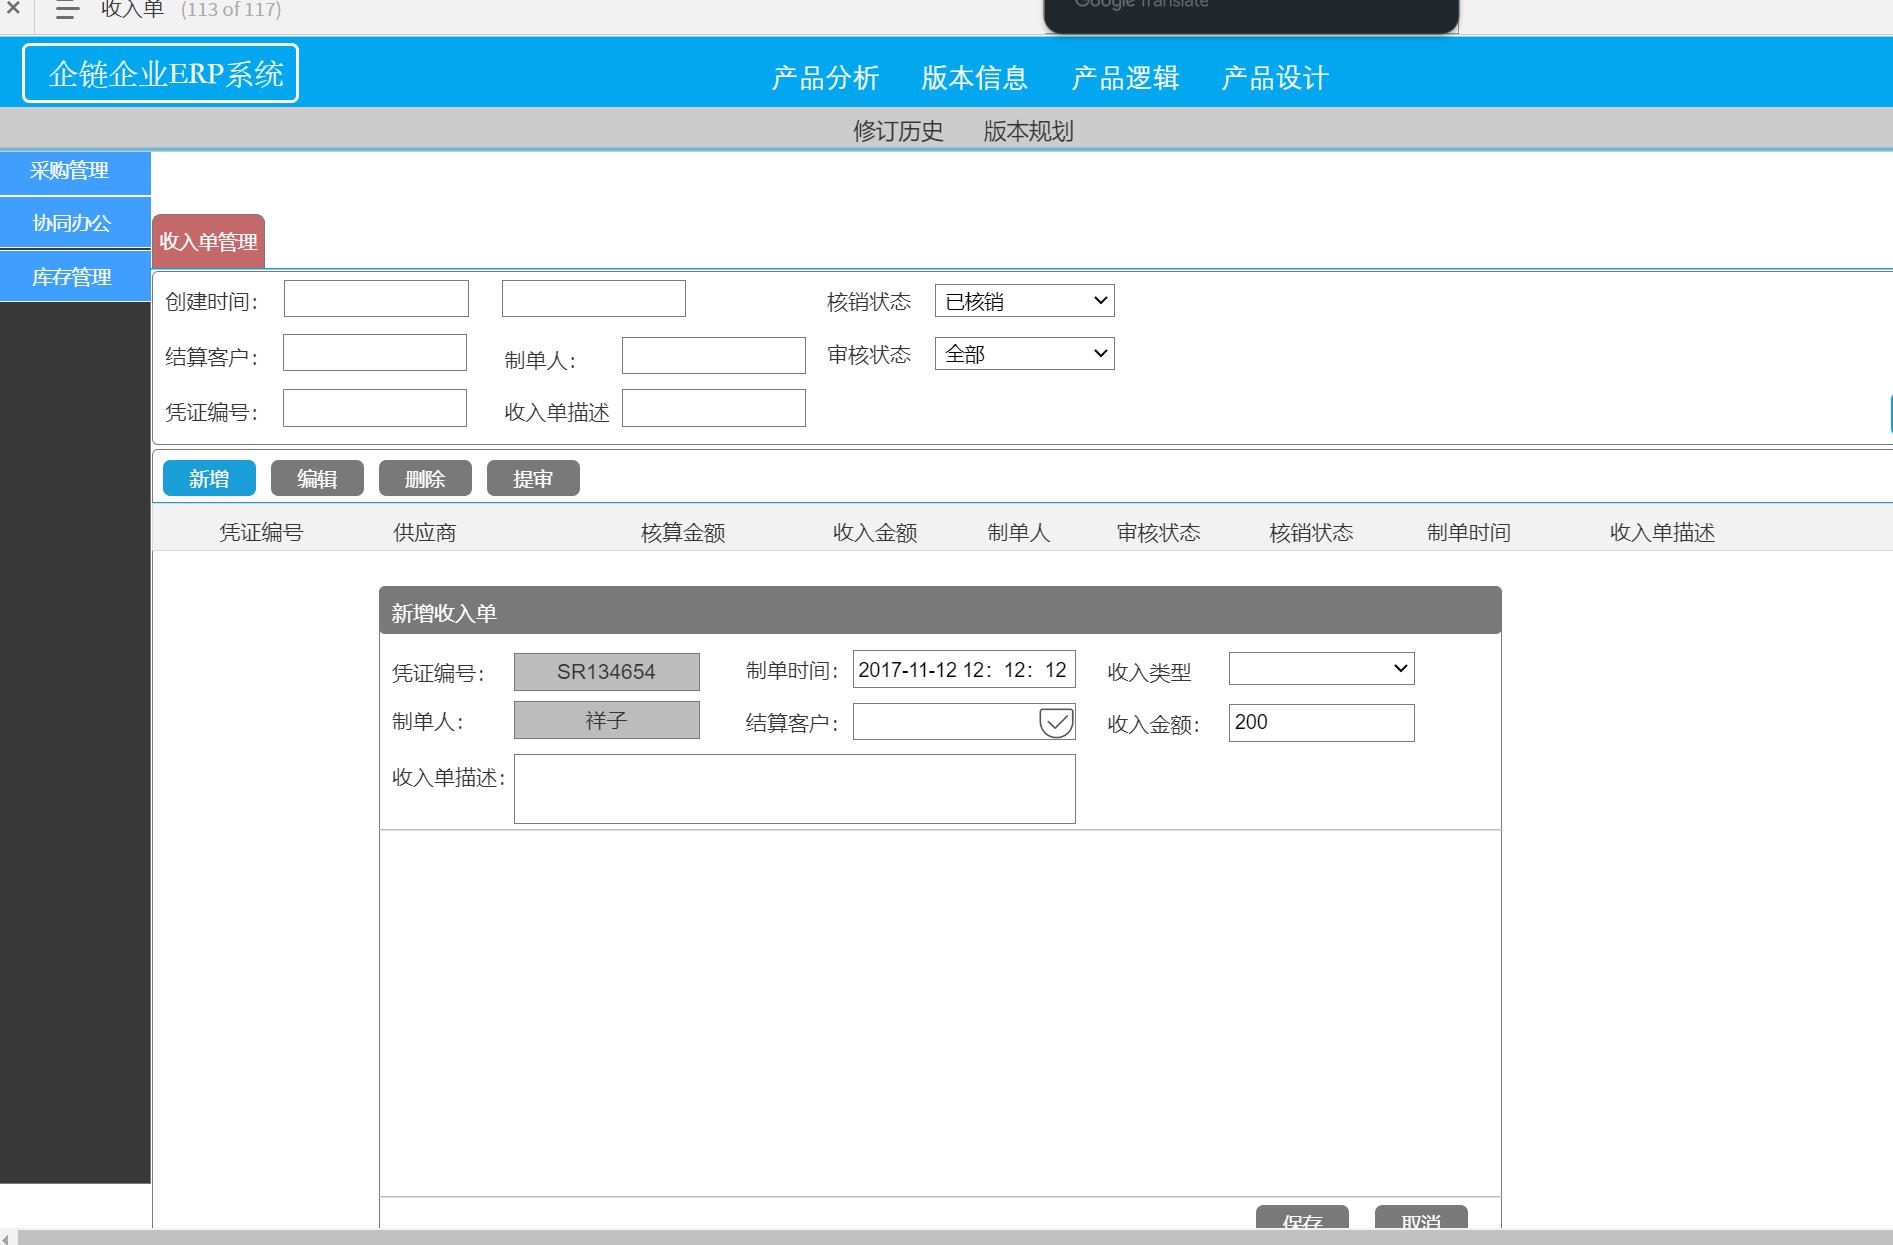1893x1245 pixels.
Task: Click the 结算客户 field in dialog
Action: coord(964,722)
